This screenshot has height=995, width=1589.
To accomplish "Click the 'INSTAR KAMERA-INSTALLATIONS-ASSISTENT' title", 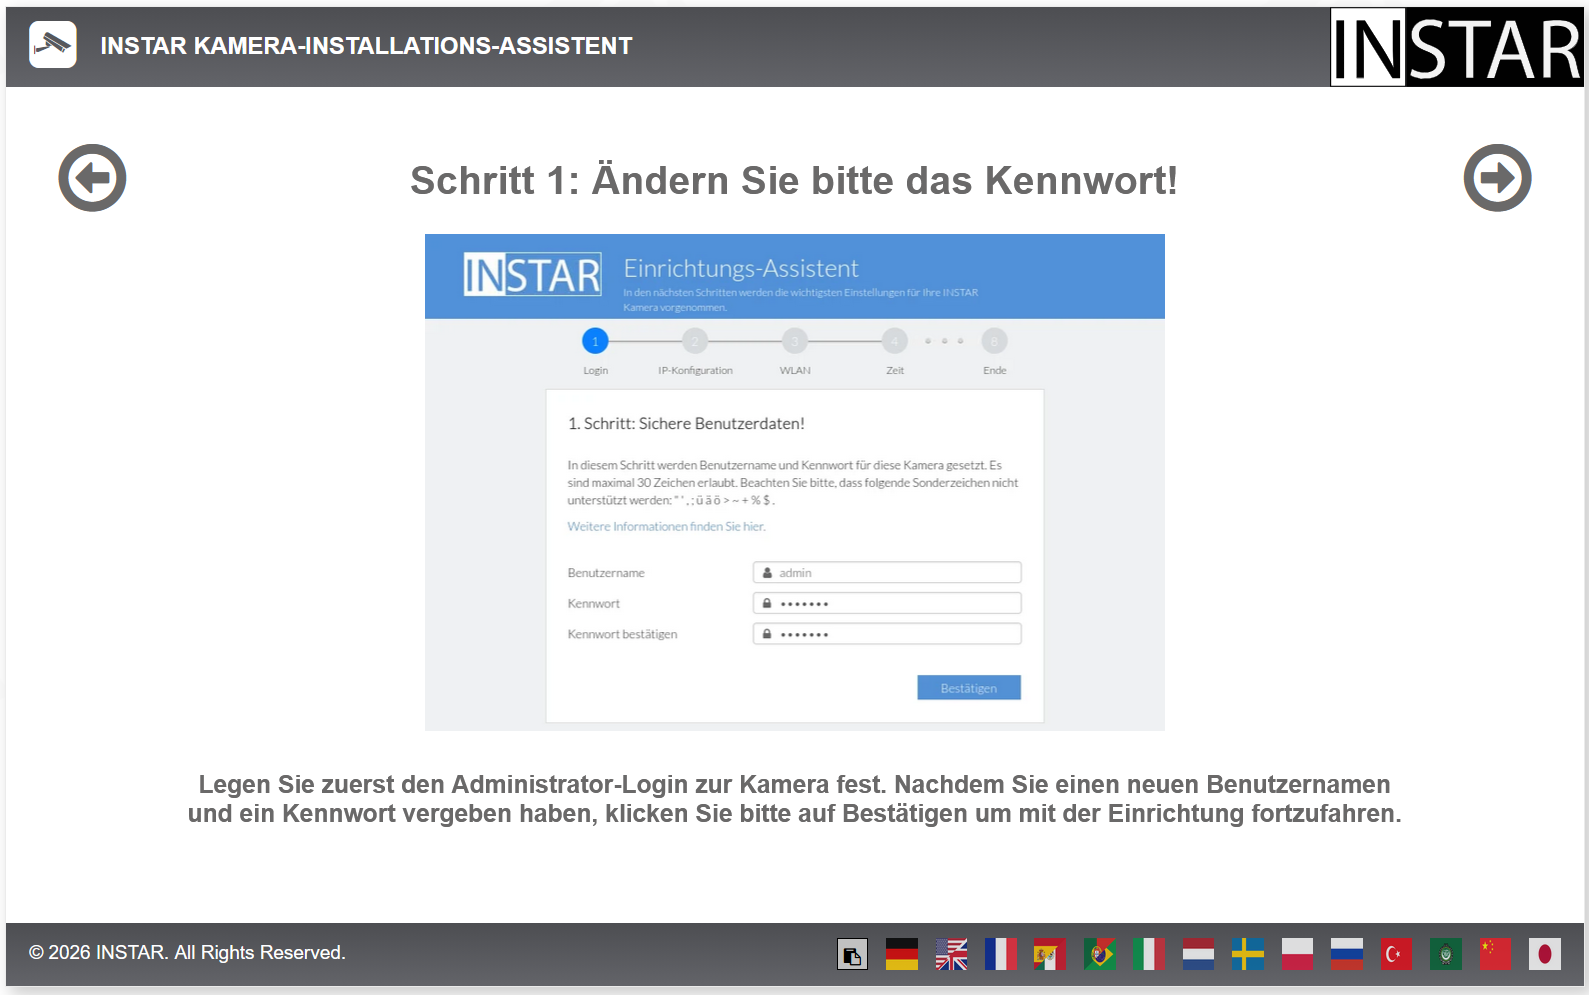I will [x=366, y=46].
